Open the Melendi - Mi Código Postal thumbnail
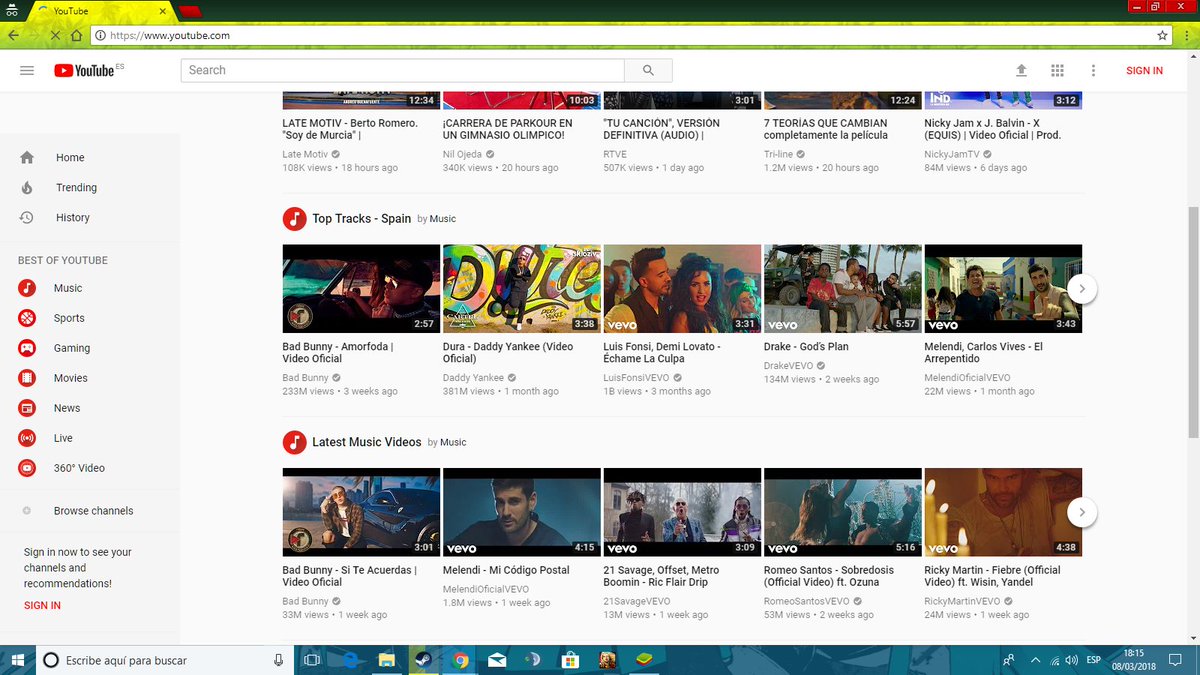1200x675 pixels. [x=522, y=513]
